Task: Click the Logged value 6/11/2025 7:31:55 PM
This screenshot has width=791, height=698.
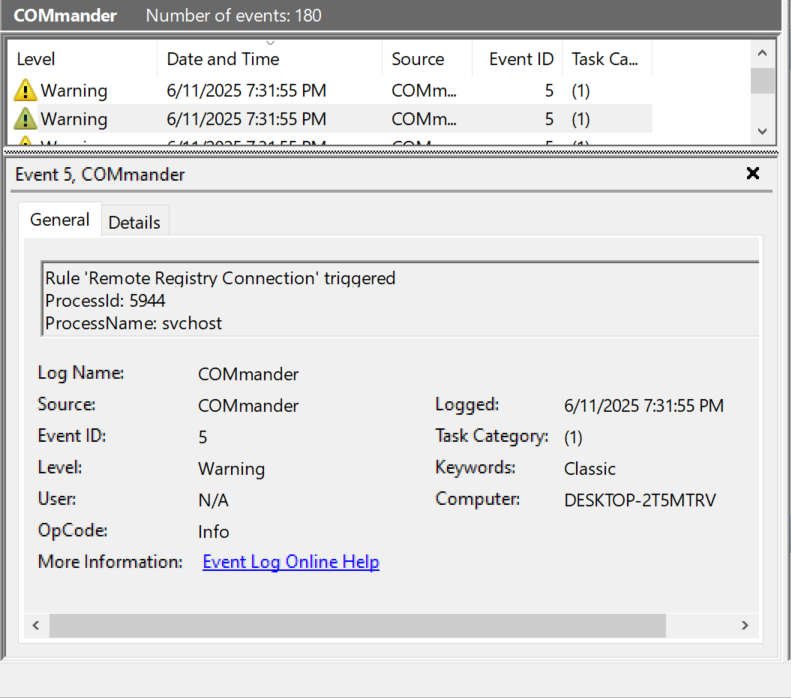Action: click(x=644, y=405)
